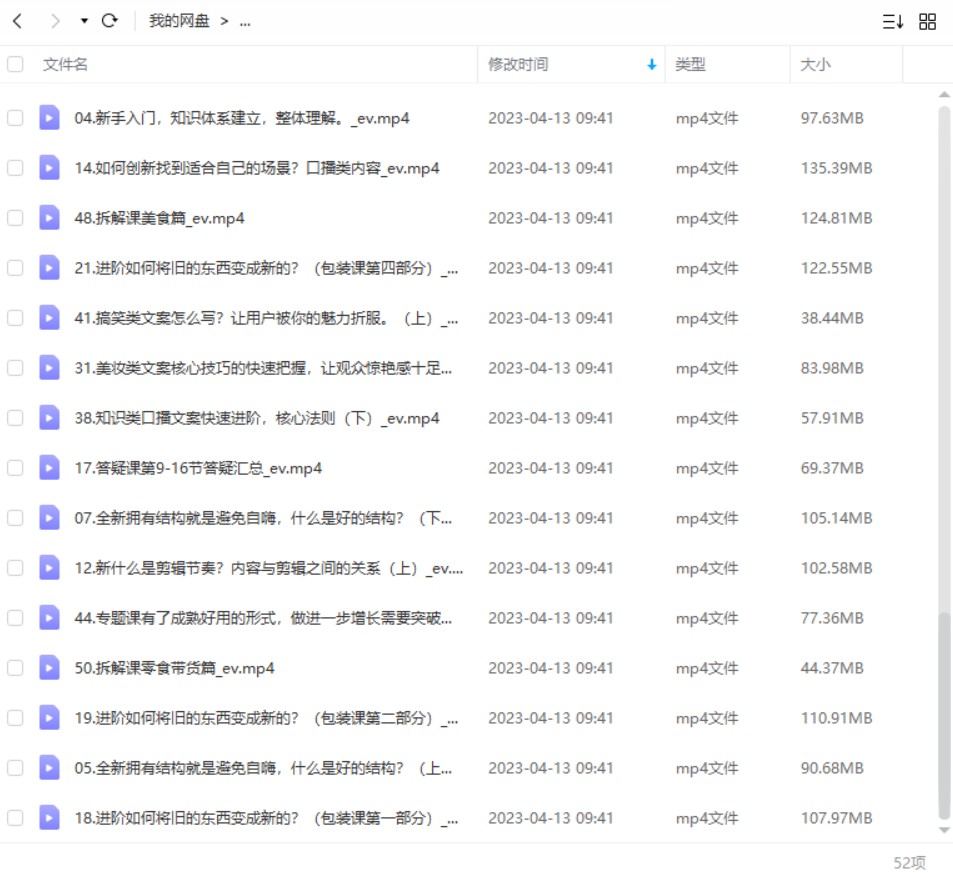Sort by 类型 column header

click(690, 64)
